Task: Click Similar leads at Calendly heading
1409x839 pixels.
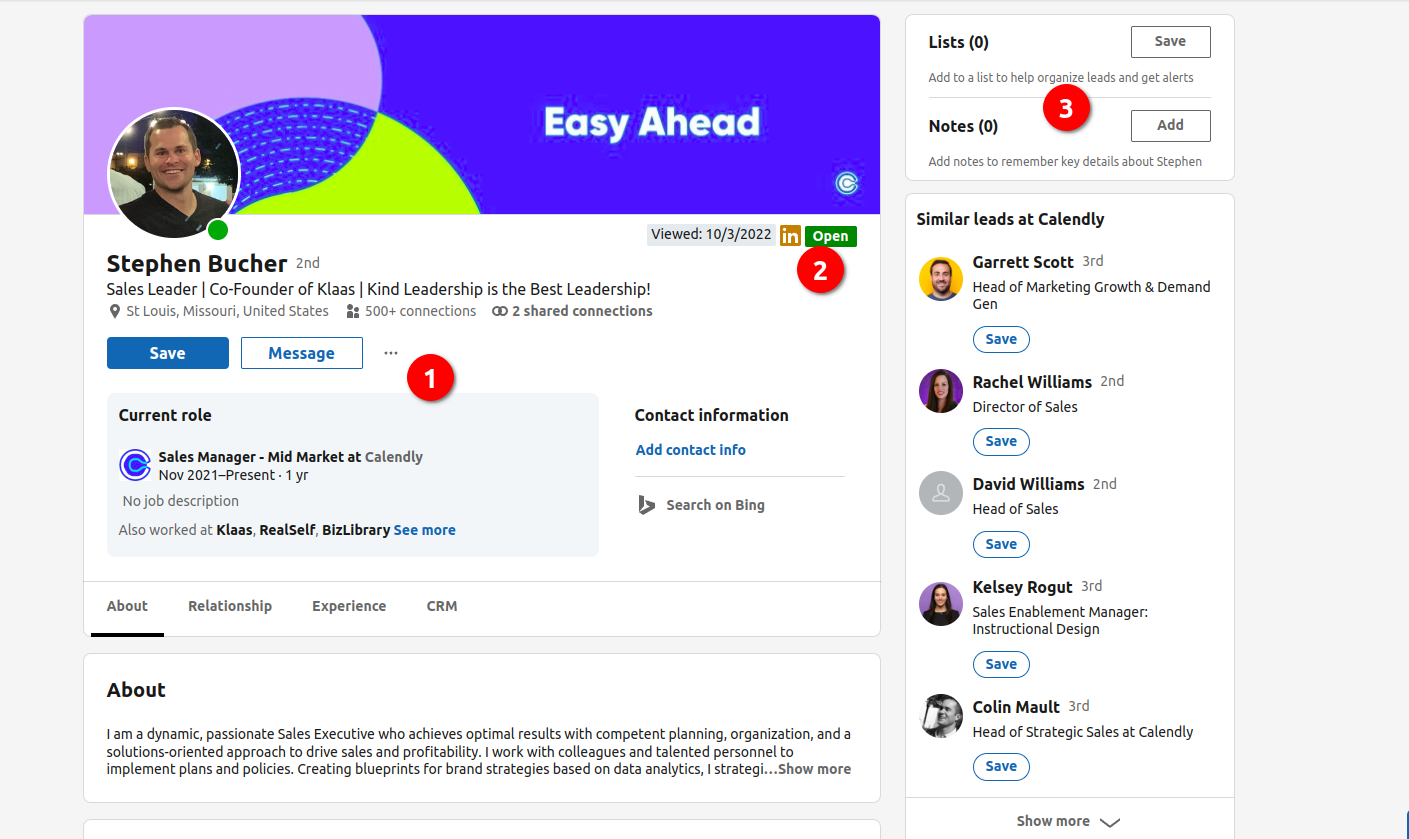Action: coord(1010,219)
